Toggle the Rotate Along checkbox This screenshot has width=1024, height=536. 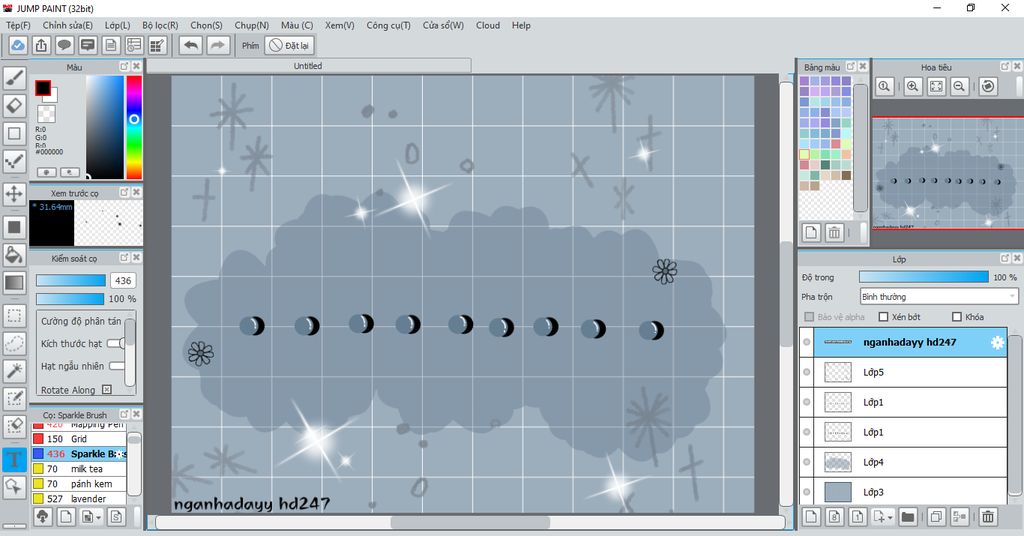click(x=107, y=390)
